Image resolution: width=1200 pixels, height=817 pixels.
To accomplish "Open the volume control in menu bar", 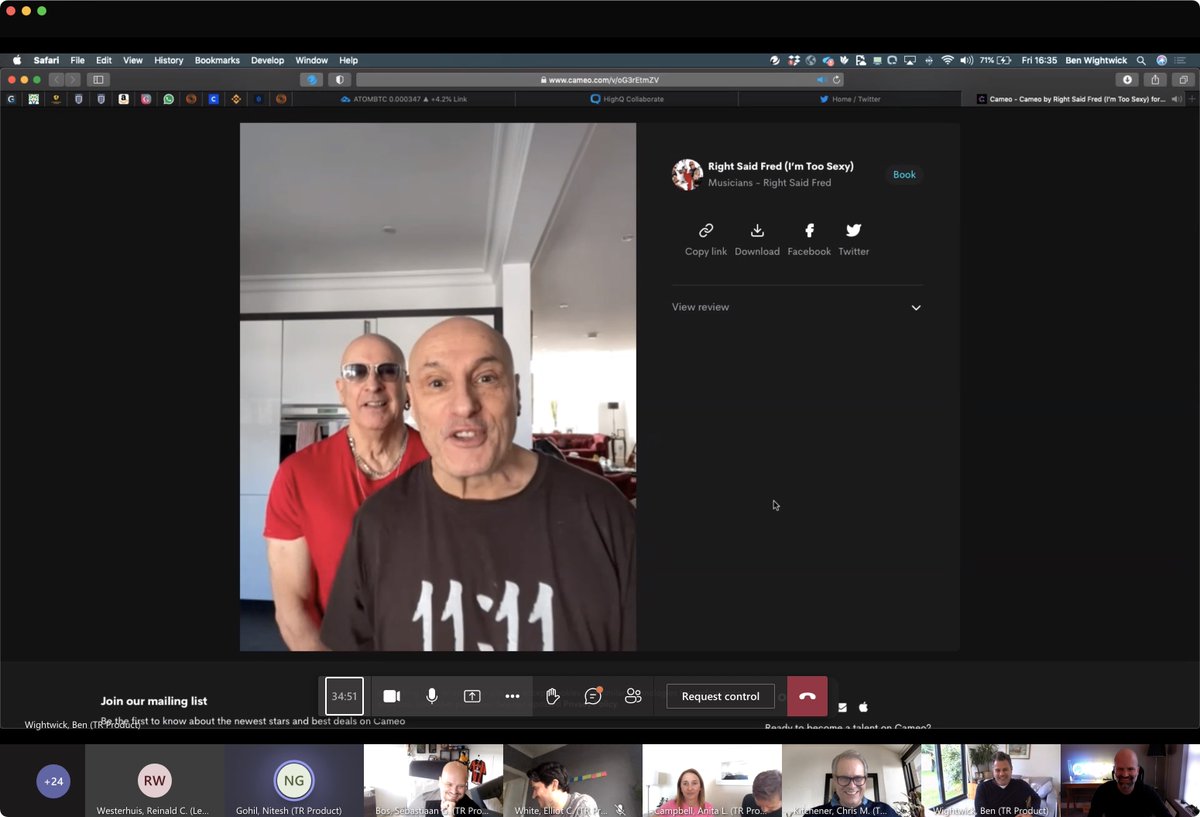I will tap(966, 60).
